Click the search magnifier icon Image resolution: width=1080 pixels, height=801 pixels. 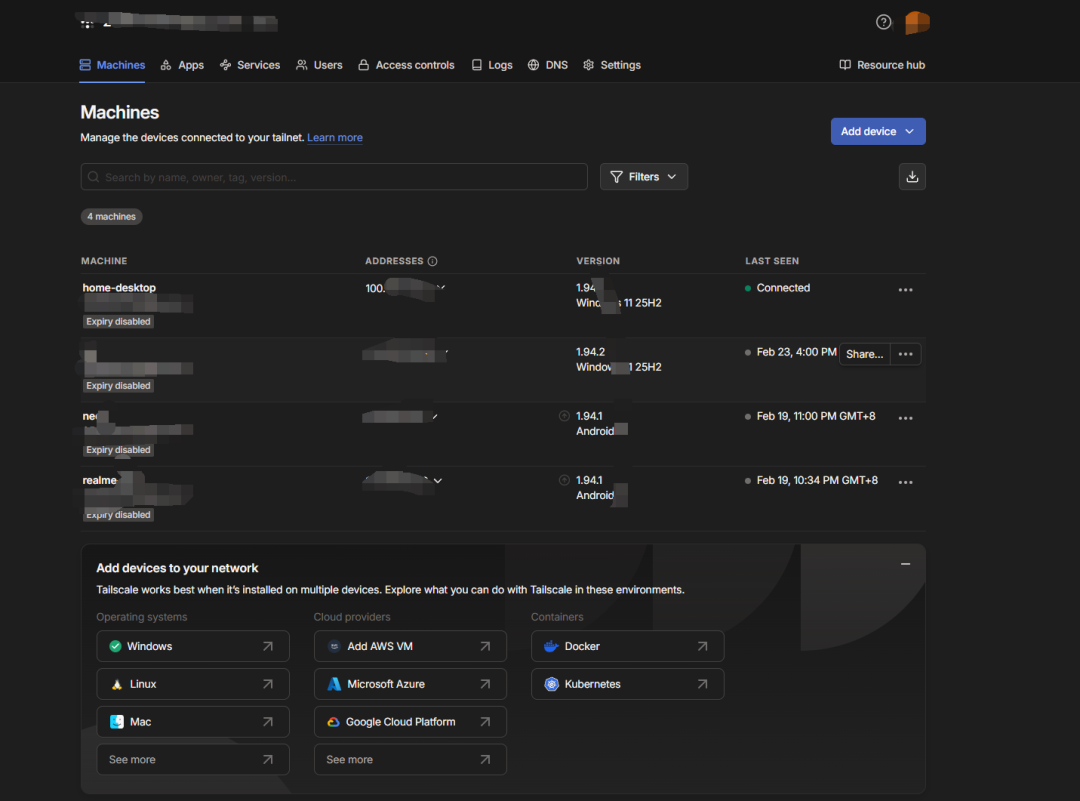coord(94,177)
